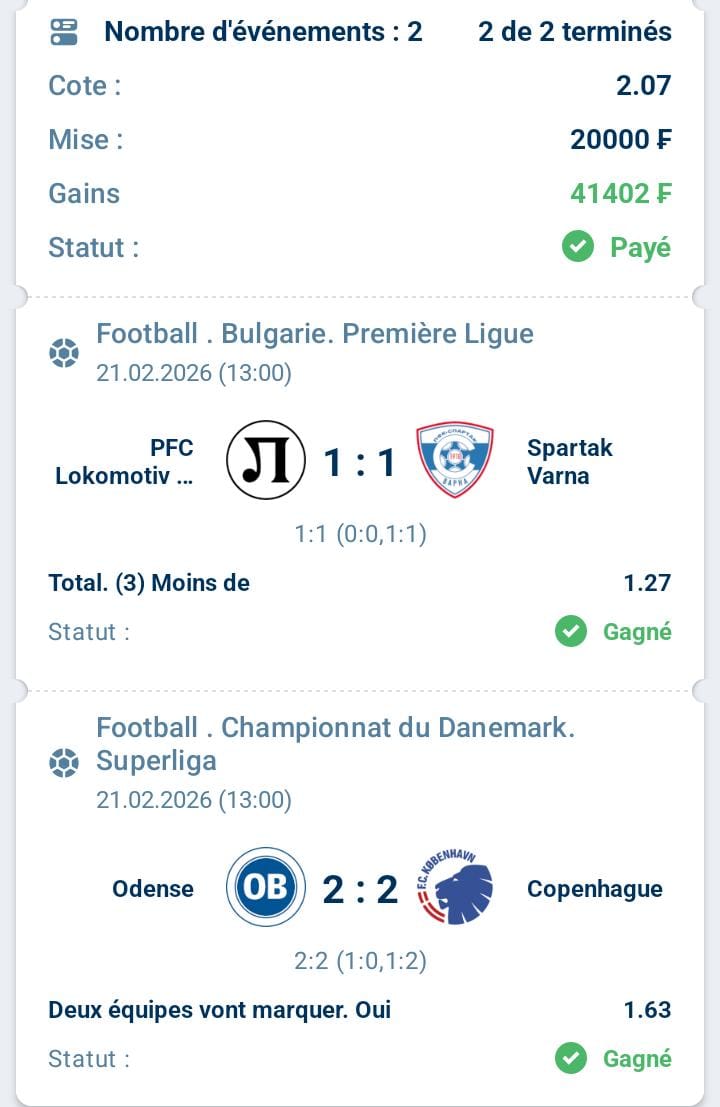This screenshot has width=720, height=1107.
Task: Tap the Spartak Varna club crest
Action: point(455,460)
